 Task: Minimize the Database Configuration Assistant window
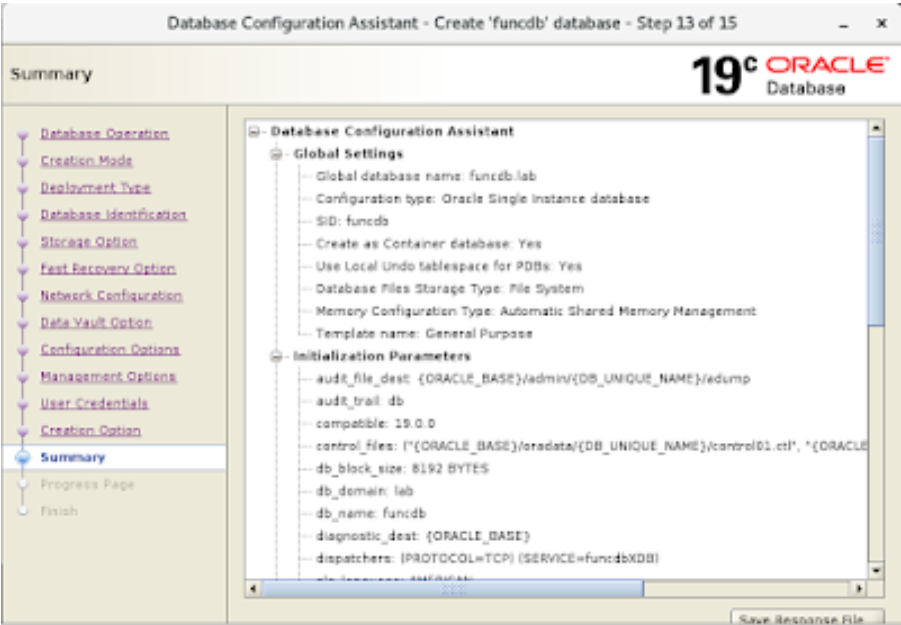(x=844, y=24)
